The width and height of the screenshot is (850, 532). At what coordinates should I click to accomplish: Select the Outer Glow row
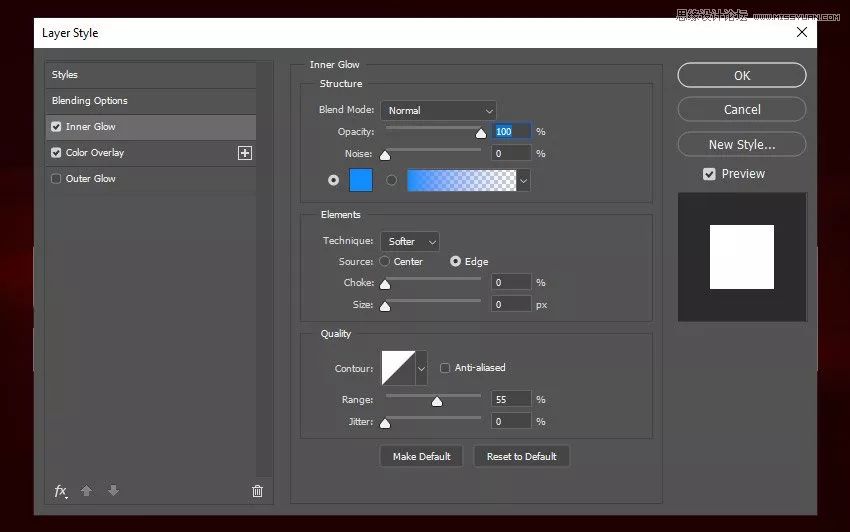[151, 179]
